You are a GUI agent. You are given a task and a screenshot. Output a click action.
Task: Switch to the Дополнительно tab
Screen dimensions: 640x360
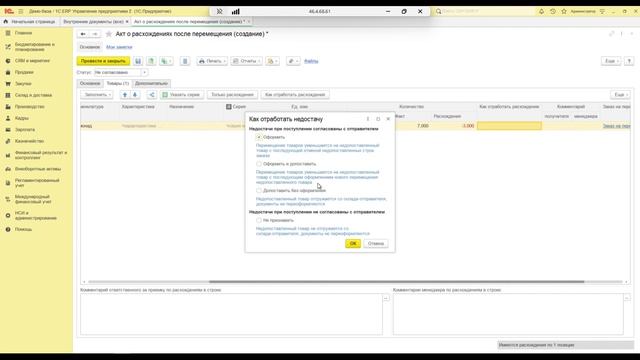(151, 83)
